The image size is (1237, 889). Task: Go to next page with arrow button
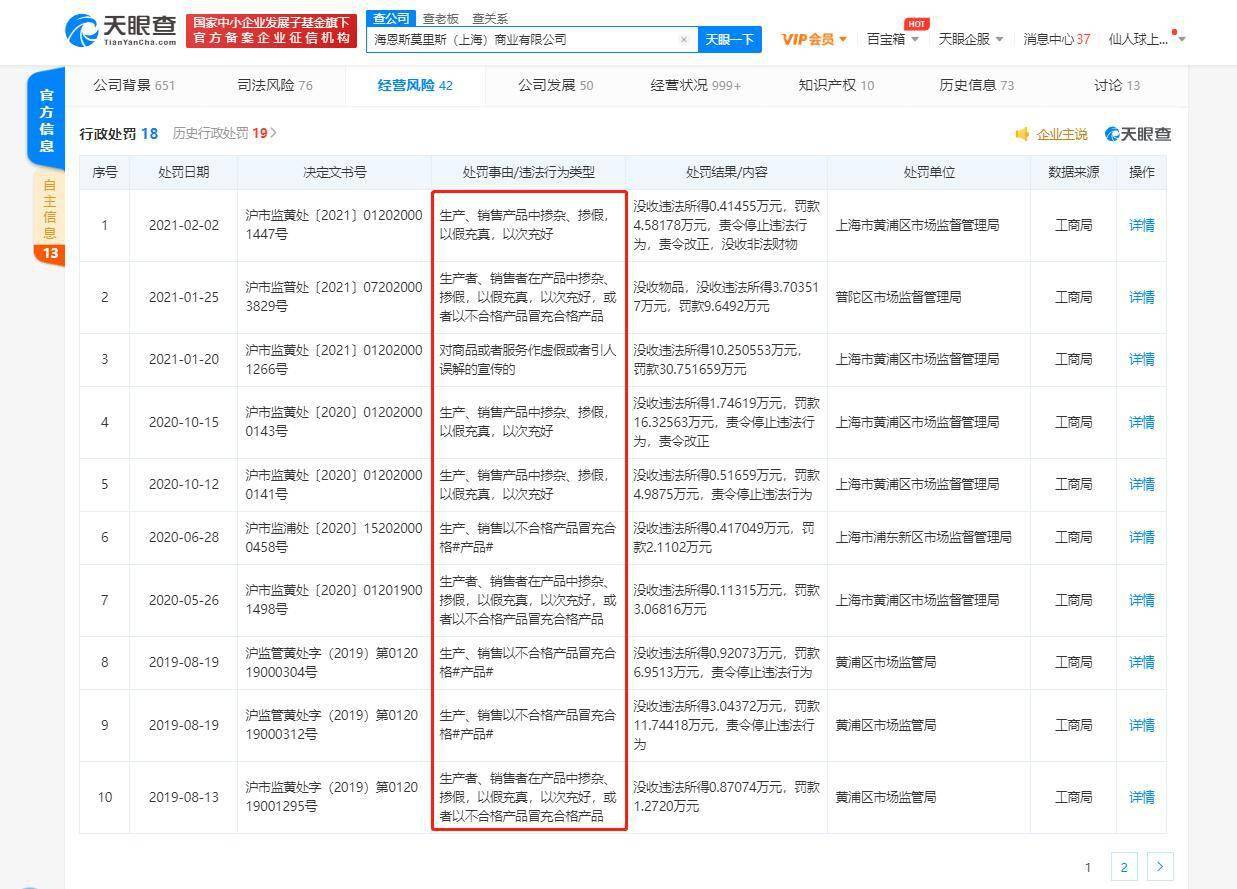point(1160,867)
